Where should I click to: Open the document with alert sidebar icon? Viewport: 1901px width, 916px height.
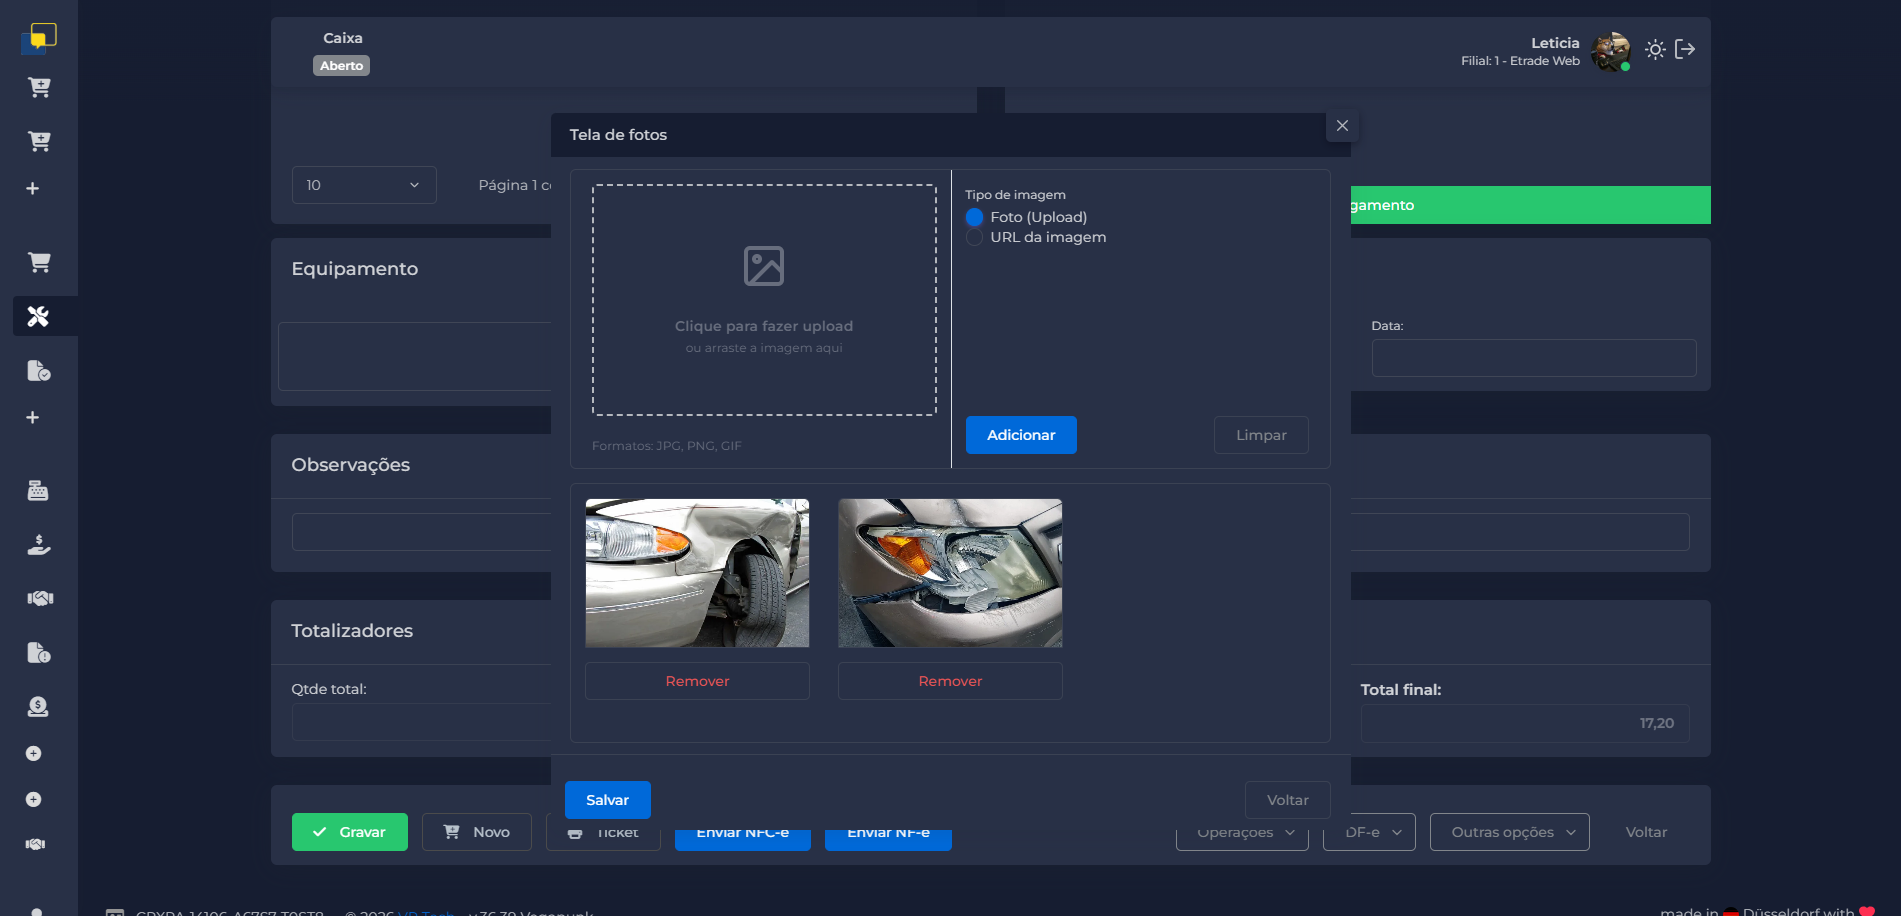coord(38,653)
